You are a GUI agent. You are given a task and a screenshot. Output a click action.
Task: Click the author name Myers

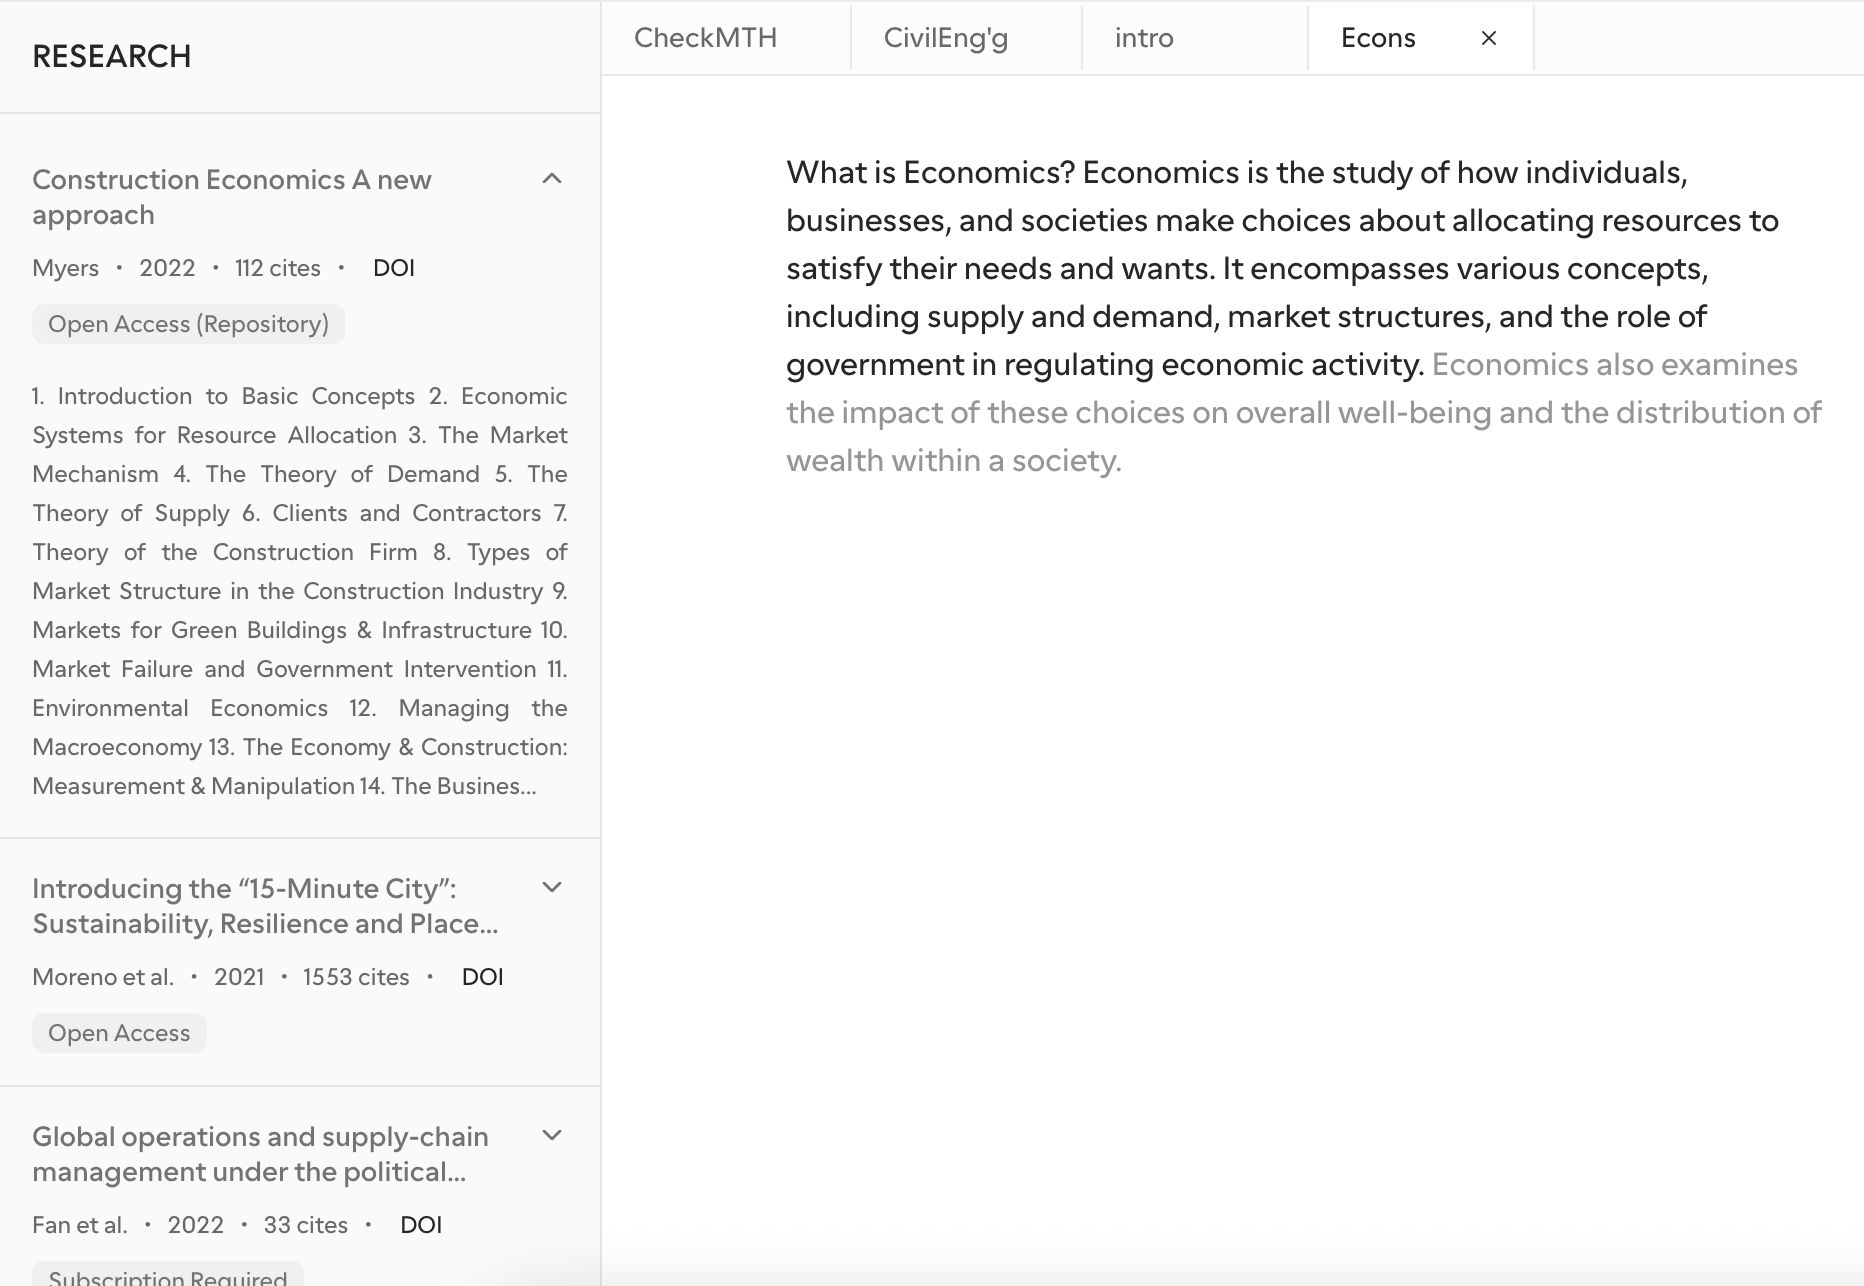65,267
